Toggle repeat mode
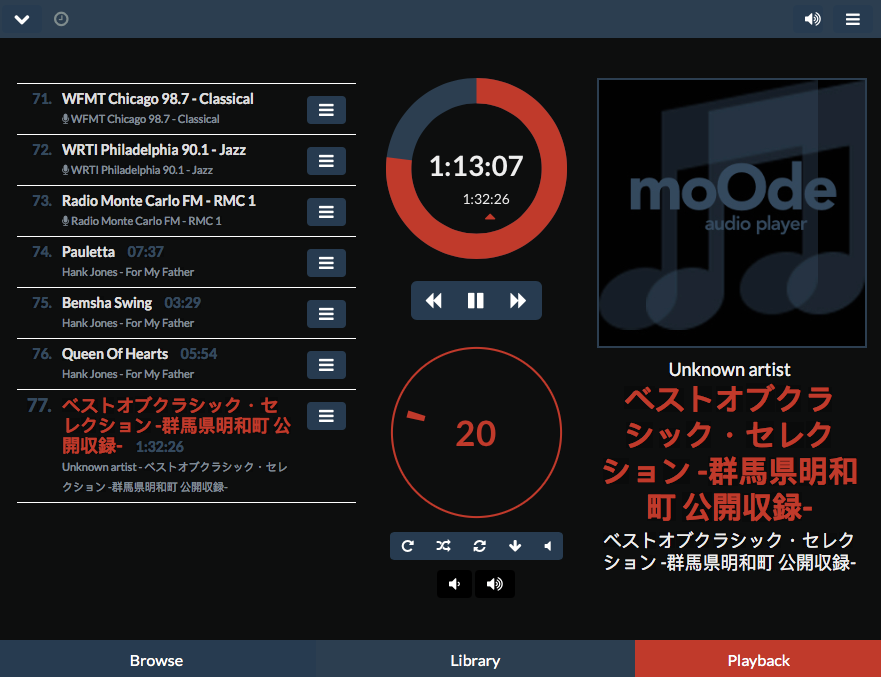 point(408,546)
